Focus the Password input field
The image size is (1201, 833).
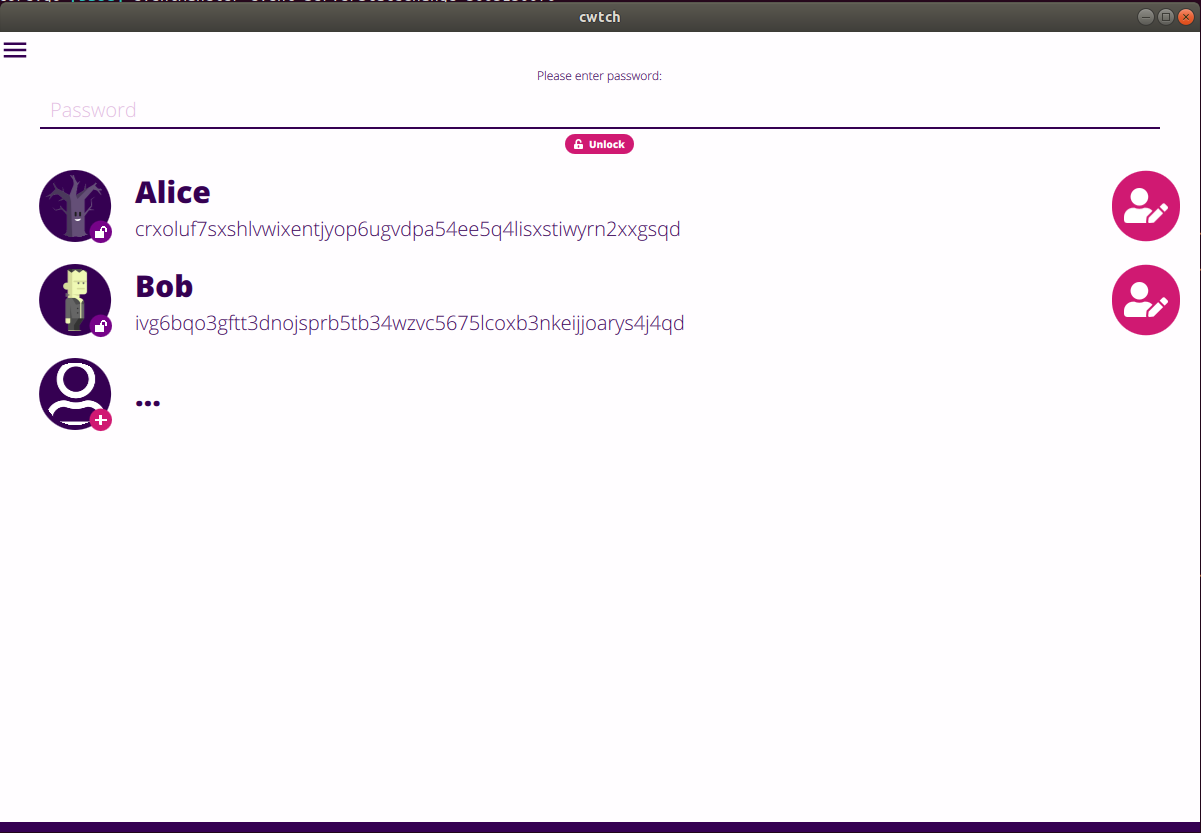pos(599,110)
